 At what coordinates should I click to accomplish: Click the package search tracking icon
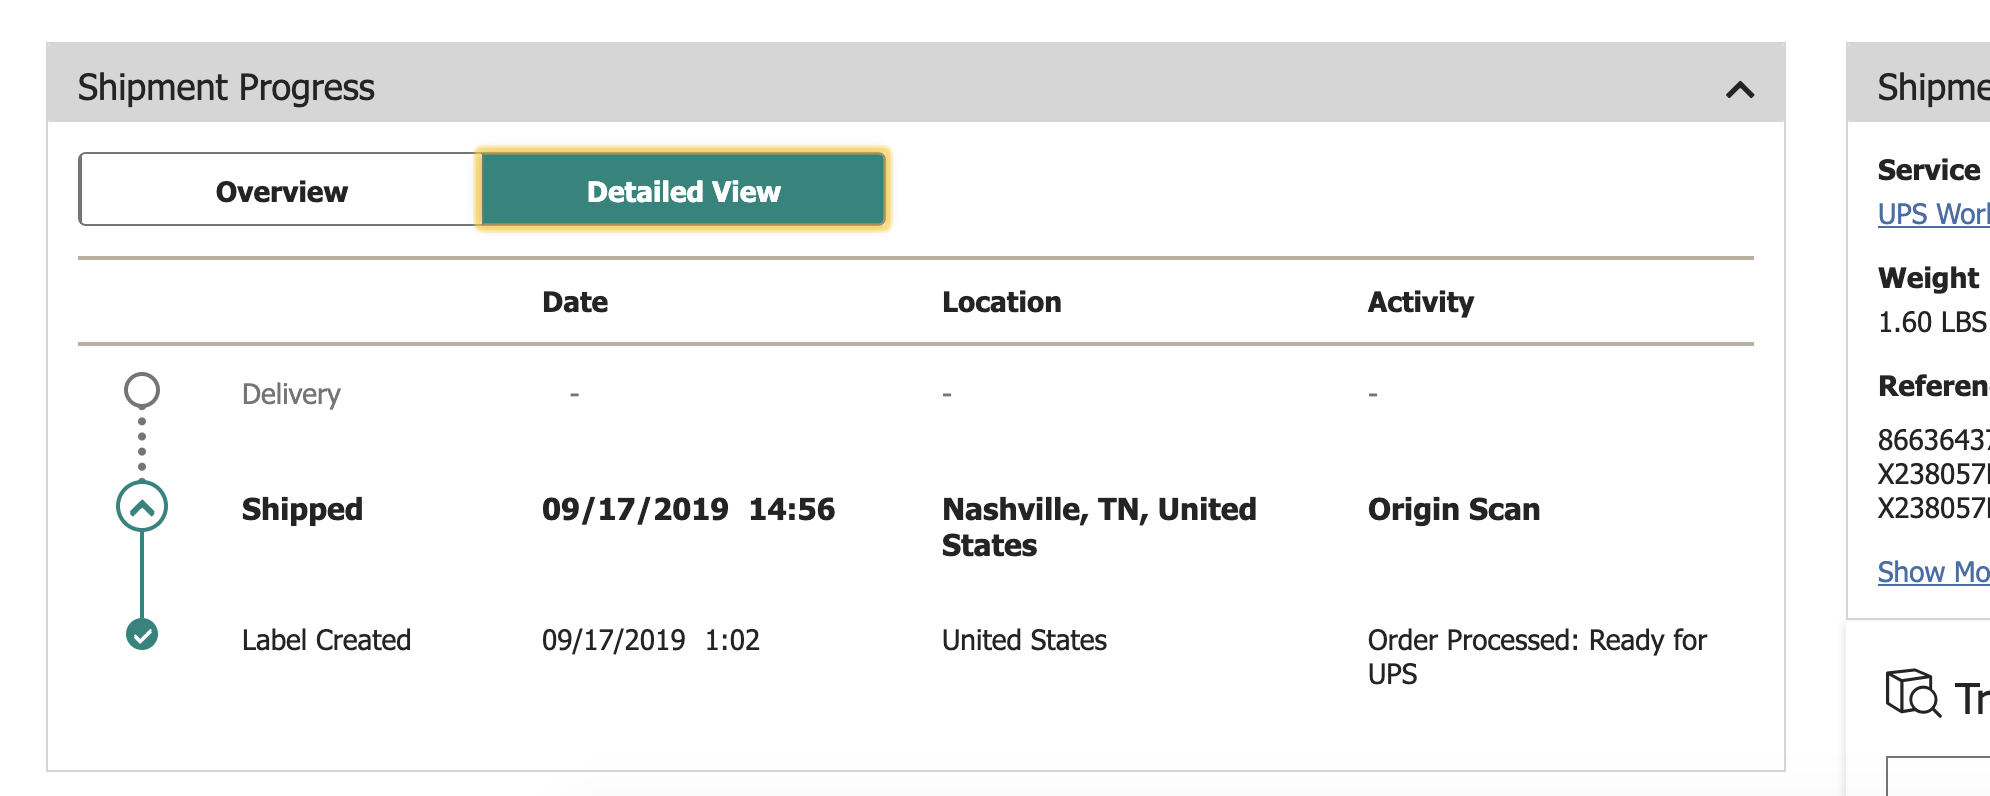[x=1913, y=693]
